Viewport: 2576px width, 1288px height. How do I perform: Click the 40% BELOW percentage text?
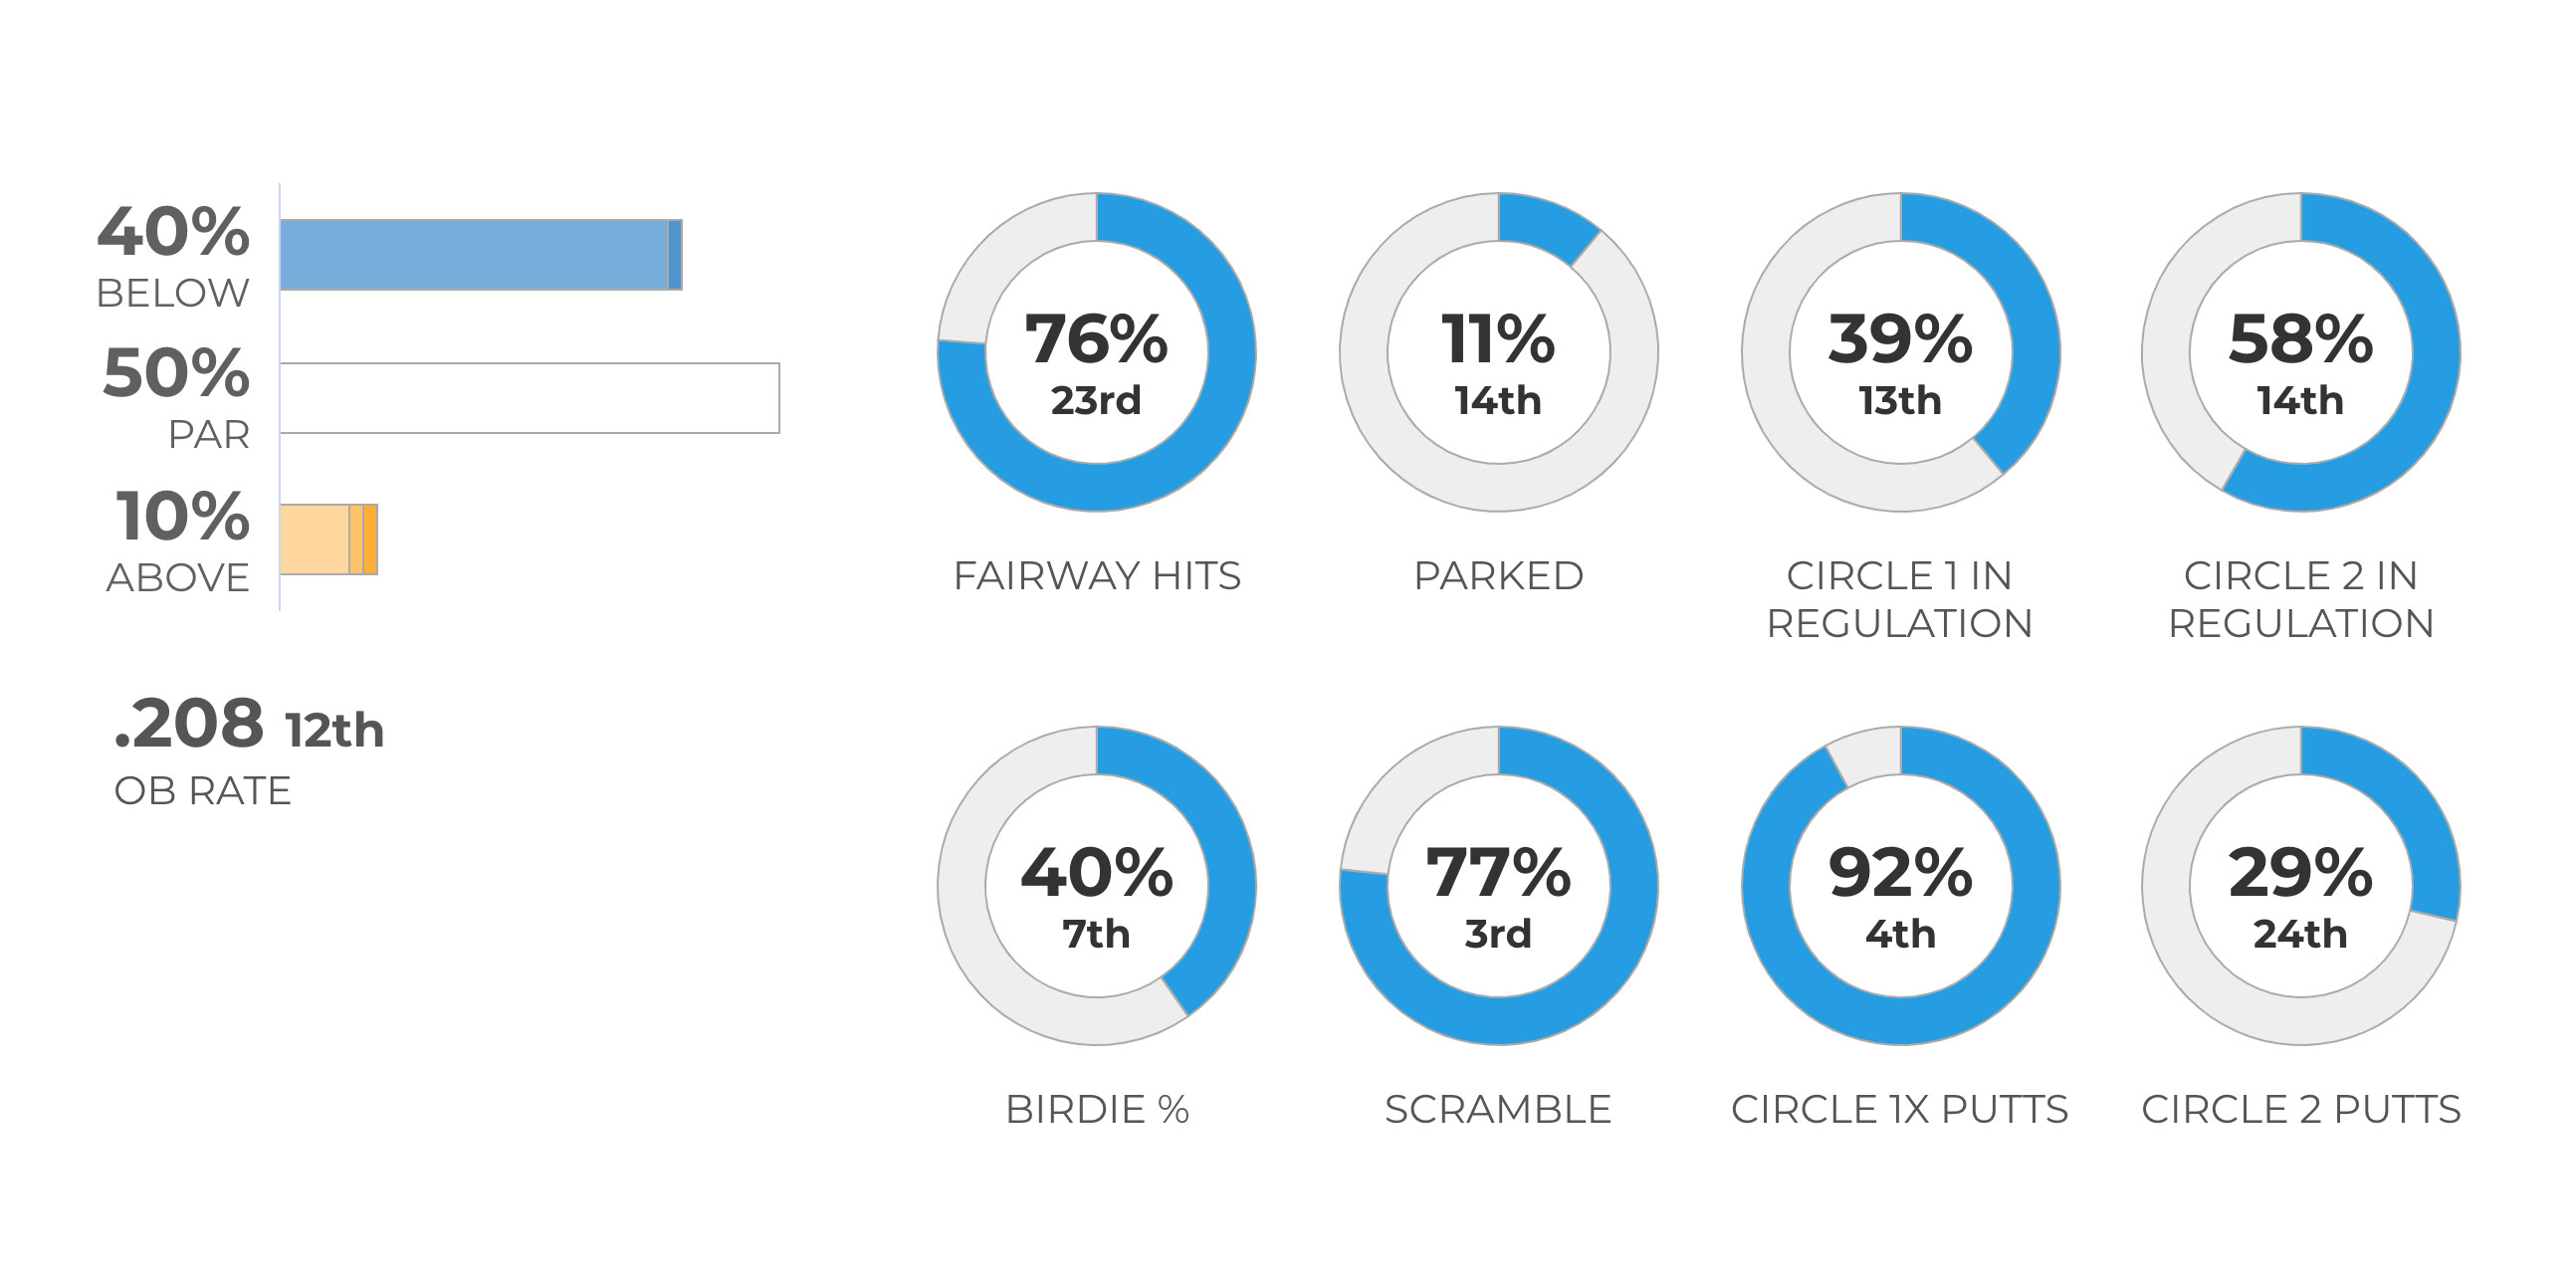[x=173, y=233]
